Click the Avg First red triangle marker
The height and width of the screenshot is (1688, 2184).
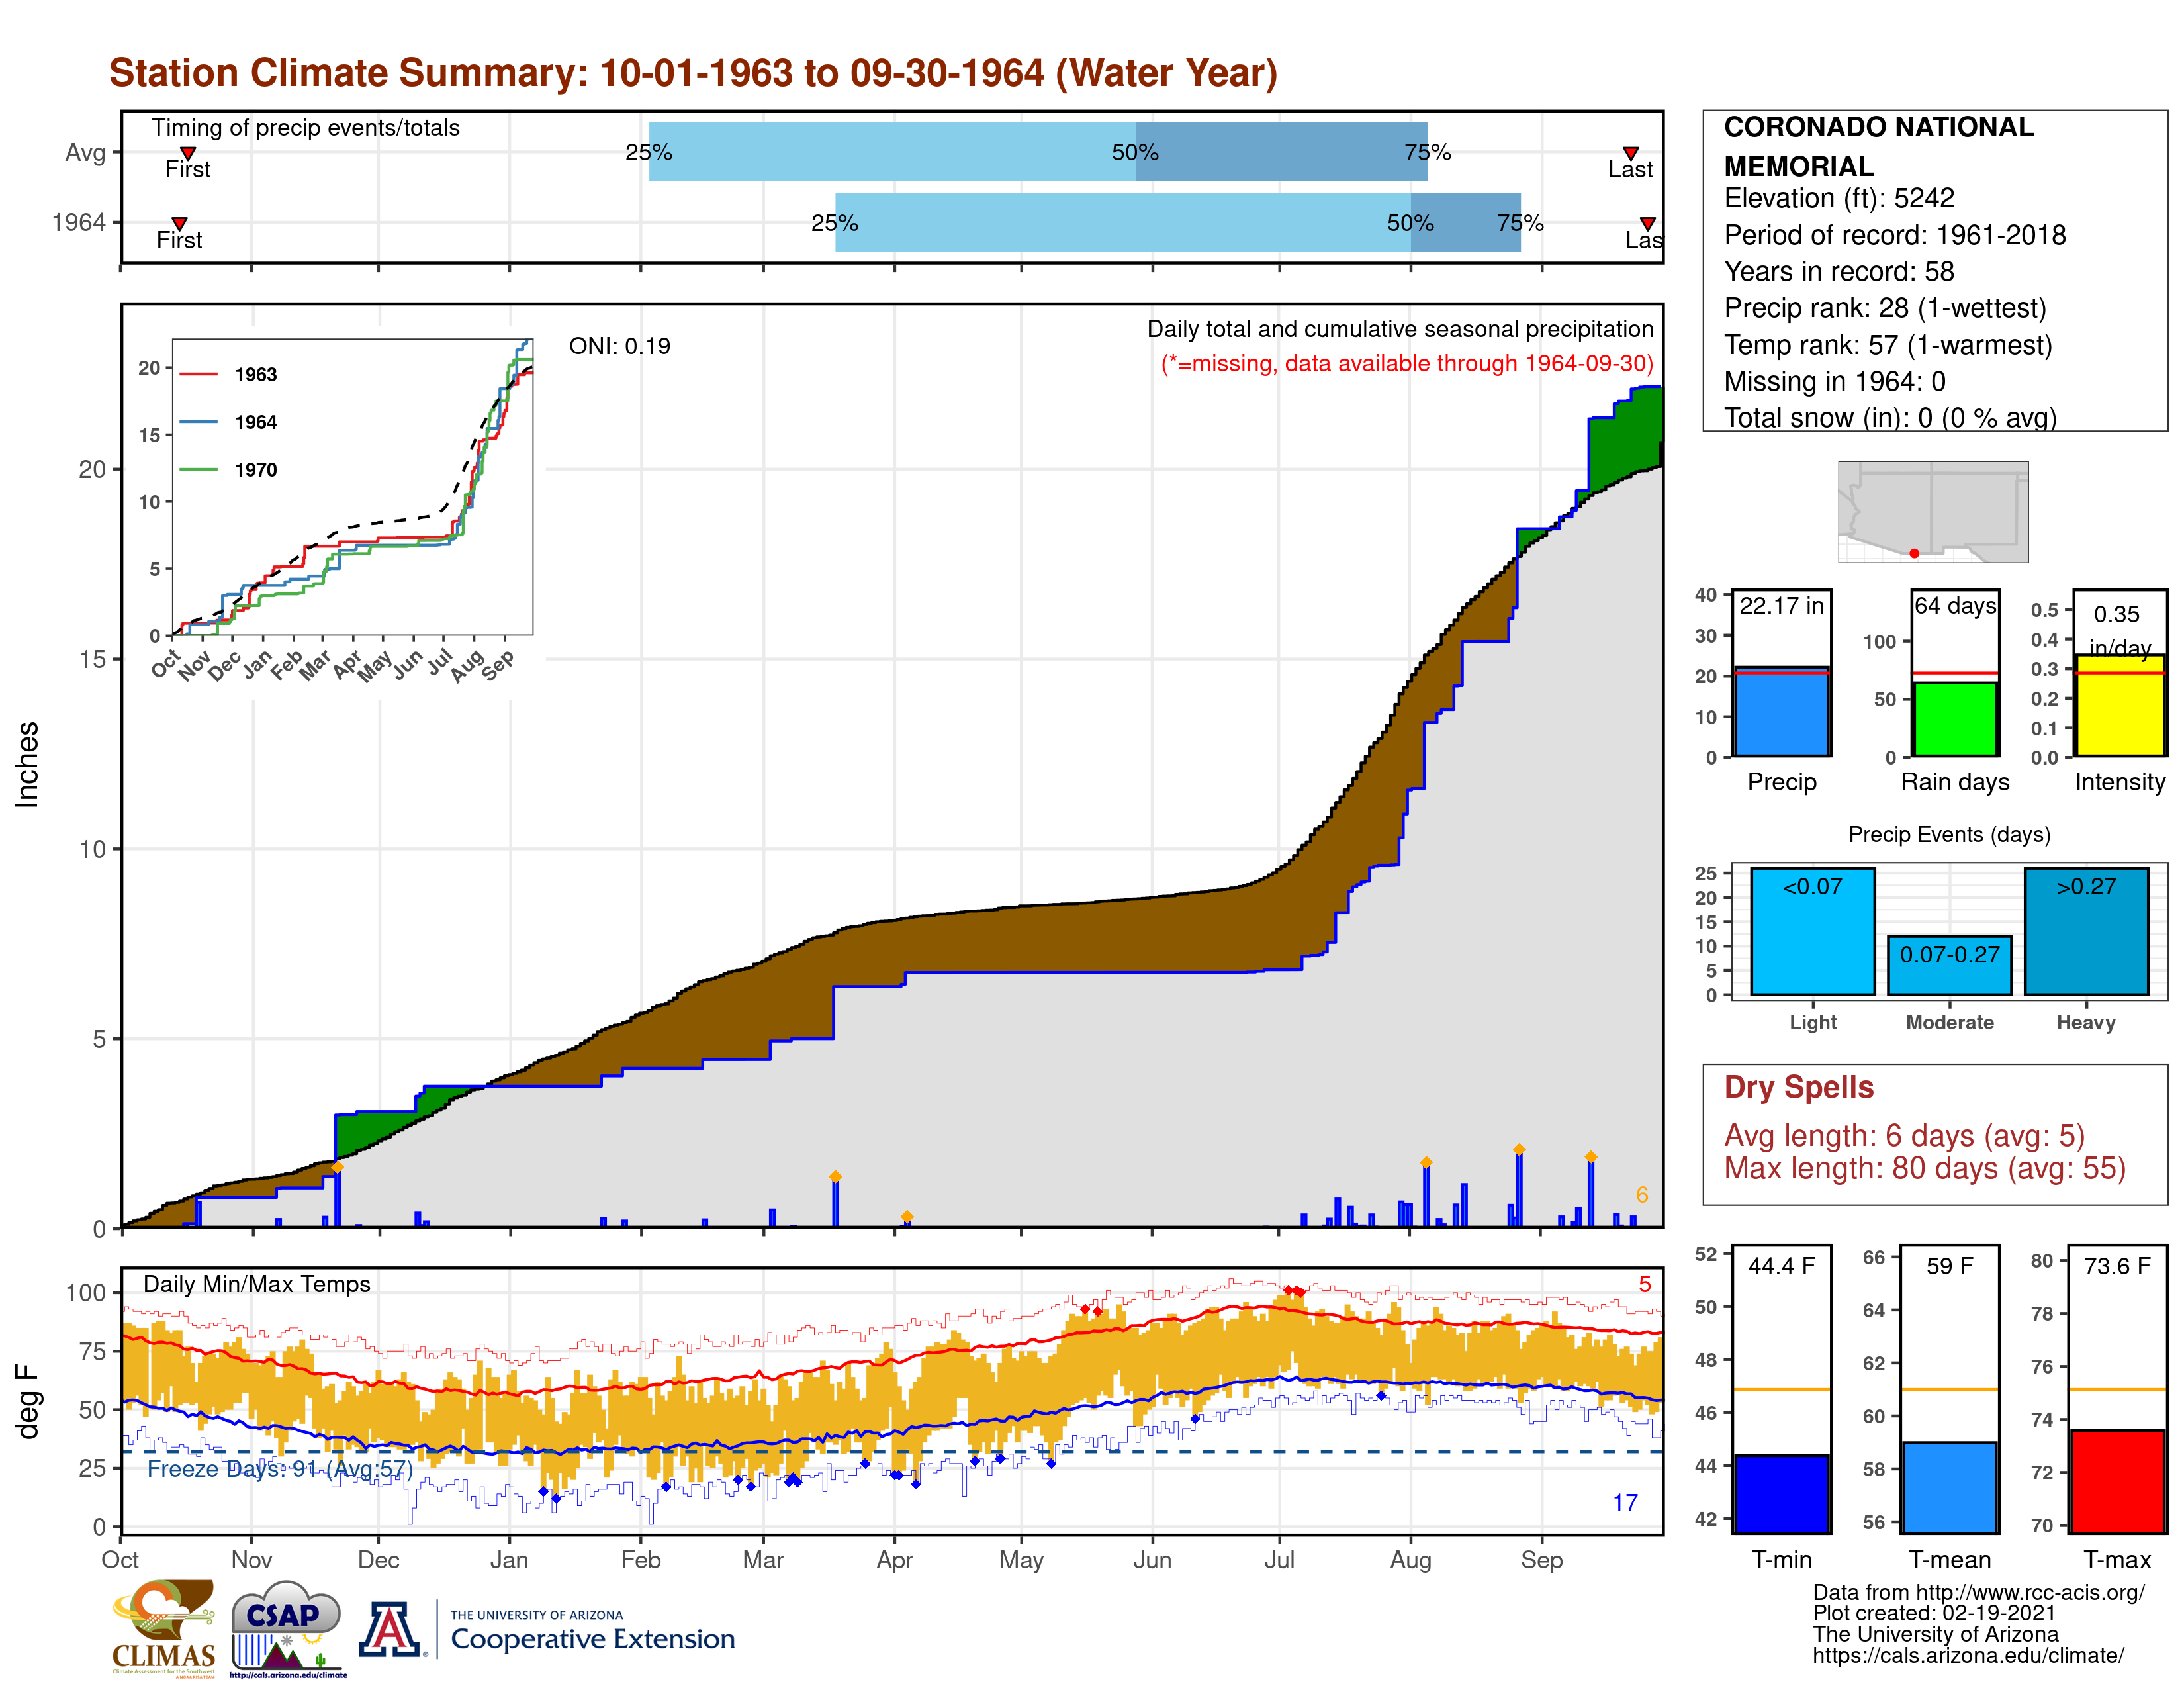[x=187, y=153]
